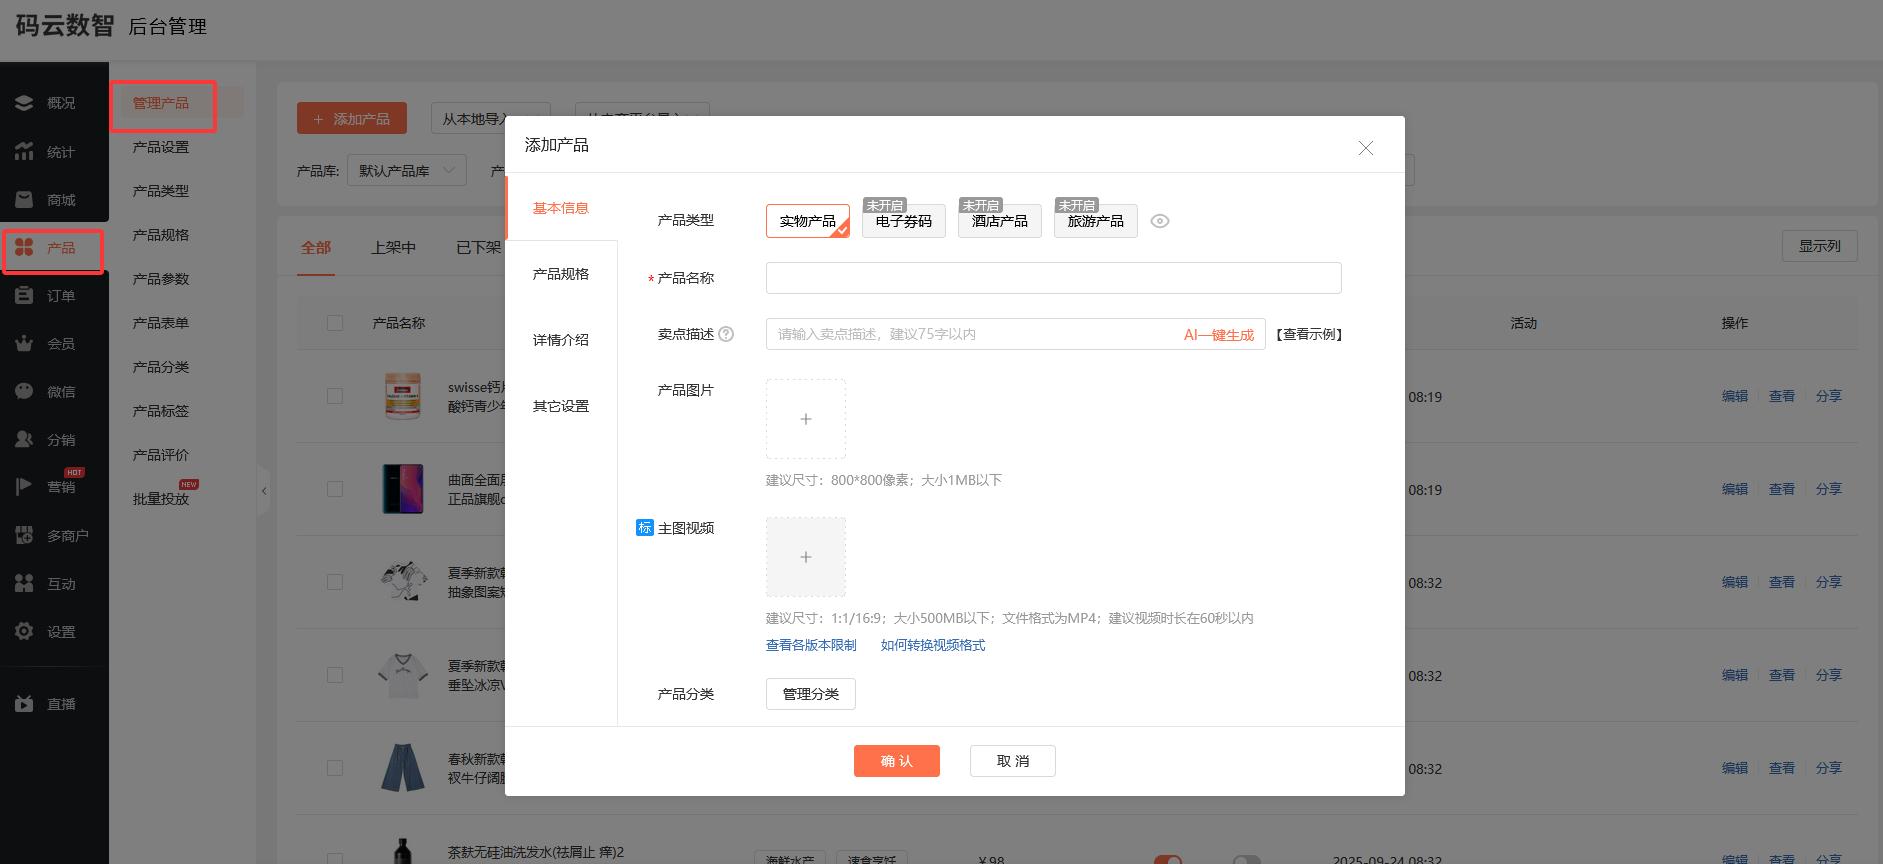Viewport: 1883px width, 864px height.
Task: Select 电子券码 product type
Action: pos(904,221)
